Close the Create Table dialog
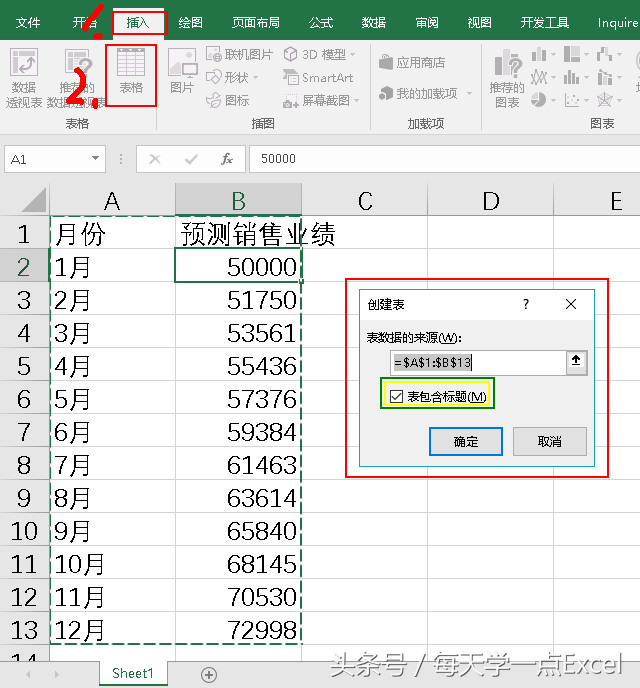Screen dimensions: 640x688 click(x=571, y=304)
